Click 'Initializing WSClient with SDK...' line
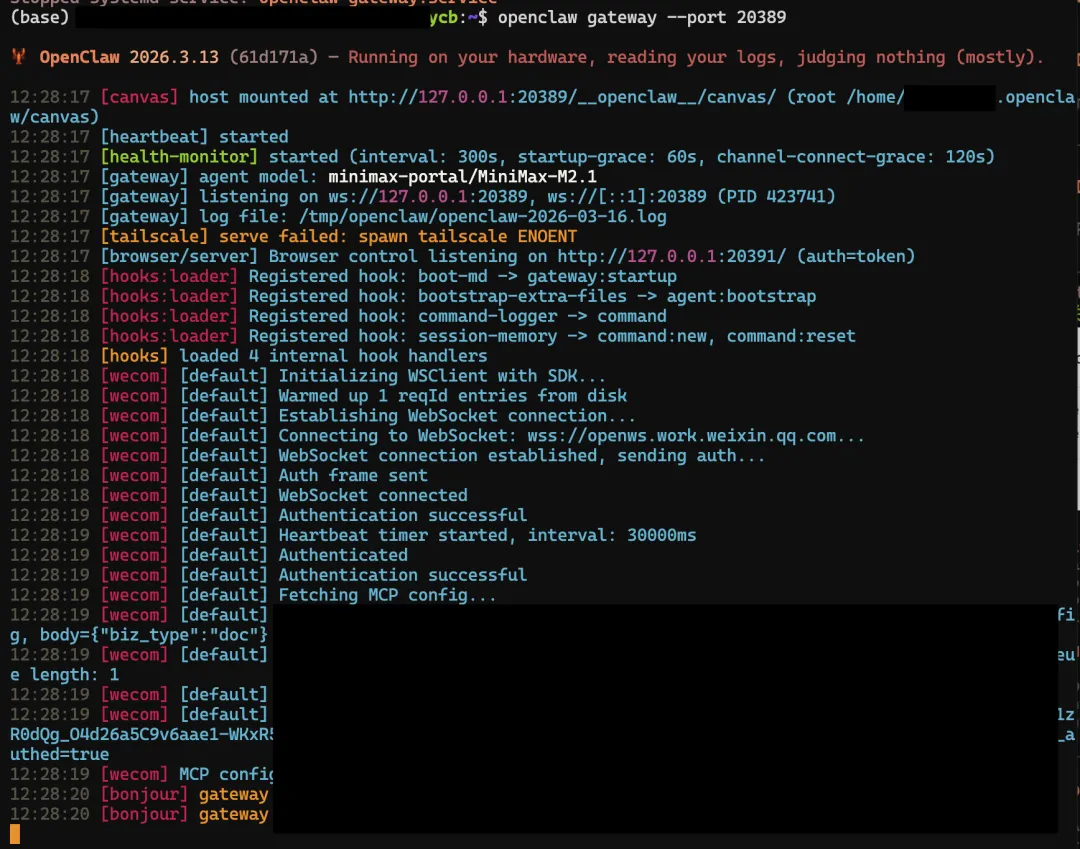The image size is (1080, 849). tap(442, 377)
